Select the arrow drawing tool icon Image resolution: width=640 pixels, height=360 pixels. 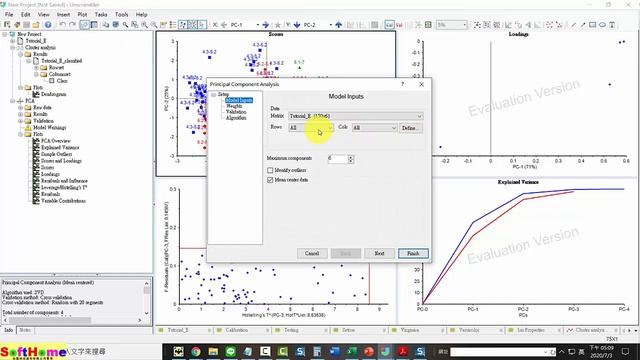tap(583, 25)
